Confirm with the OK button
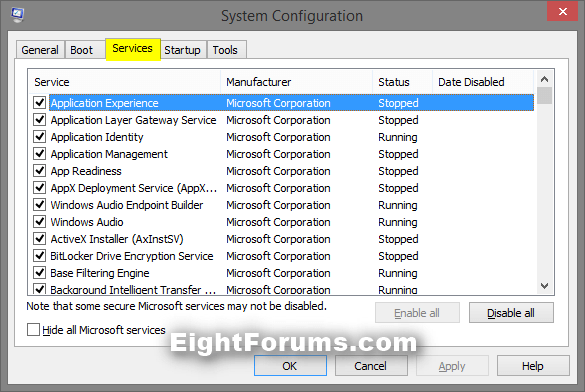 (x=290, y=366)
